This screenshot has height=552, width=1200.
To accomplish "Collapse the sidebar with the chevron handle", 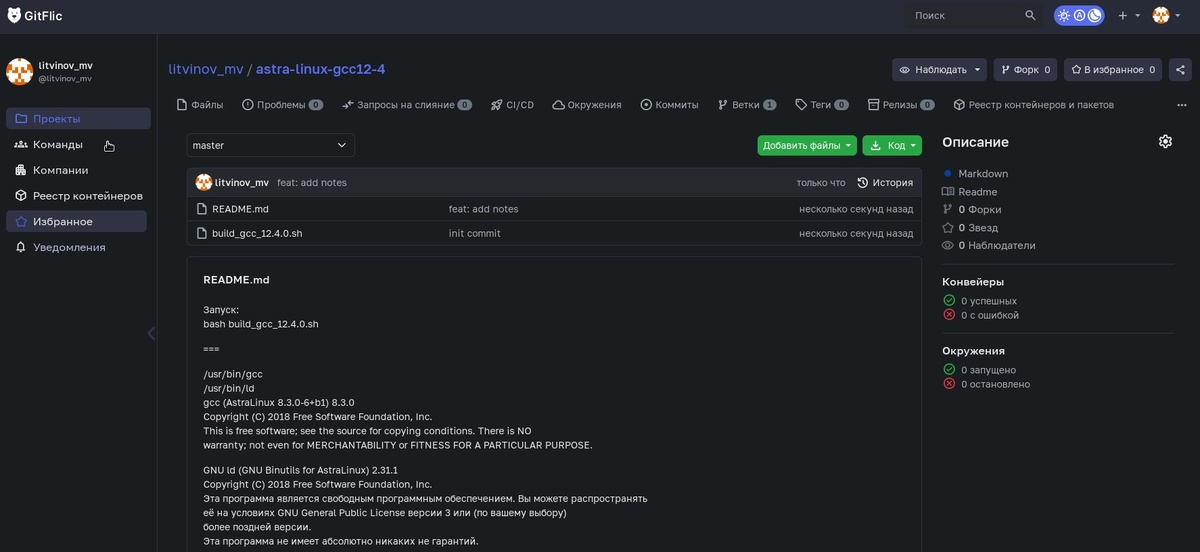I will [151, 333].
